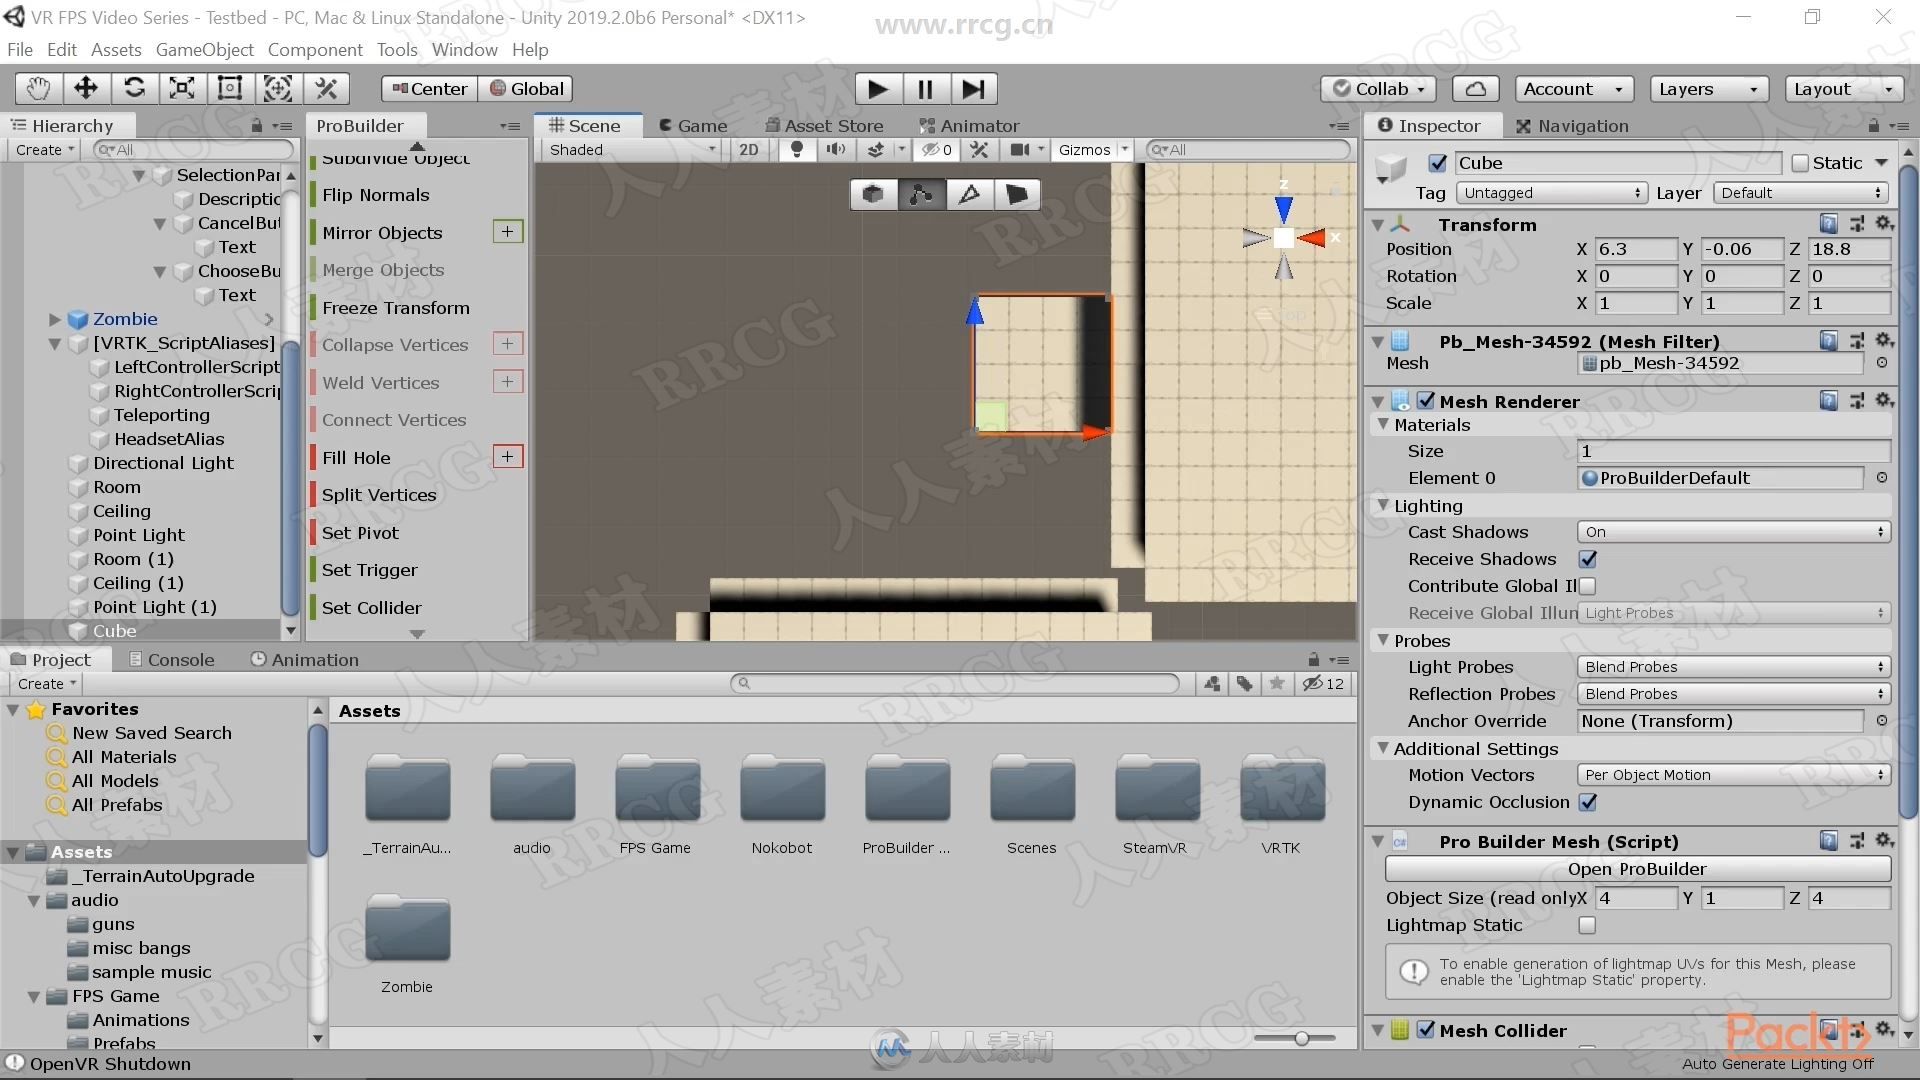Click Open ProBuilder button
This screenshot has height=1080, width=1920.
(x=1637, y=869)
